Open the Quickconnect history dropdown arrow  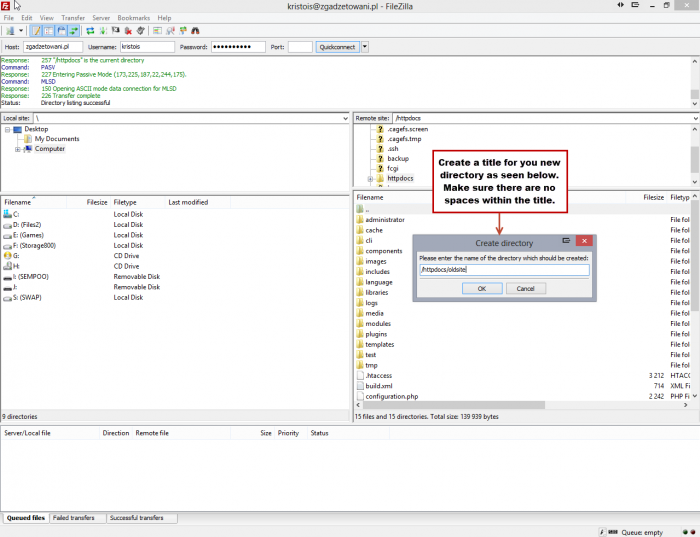click(365, 47)
